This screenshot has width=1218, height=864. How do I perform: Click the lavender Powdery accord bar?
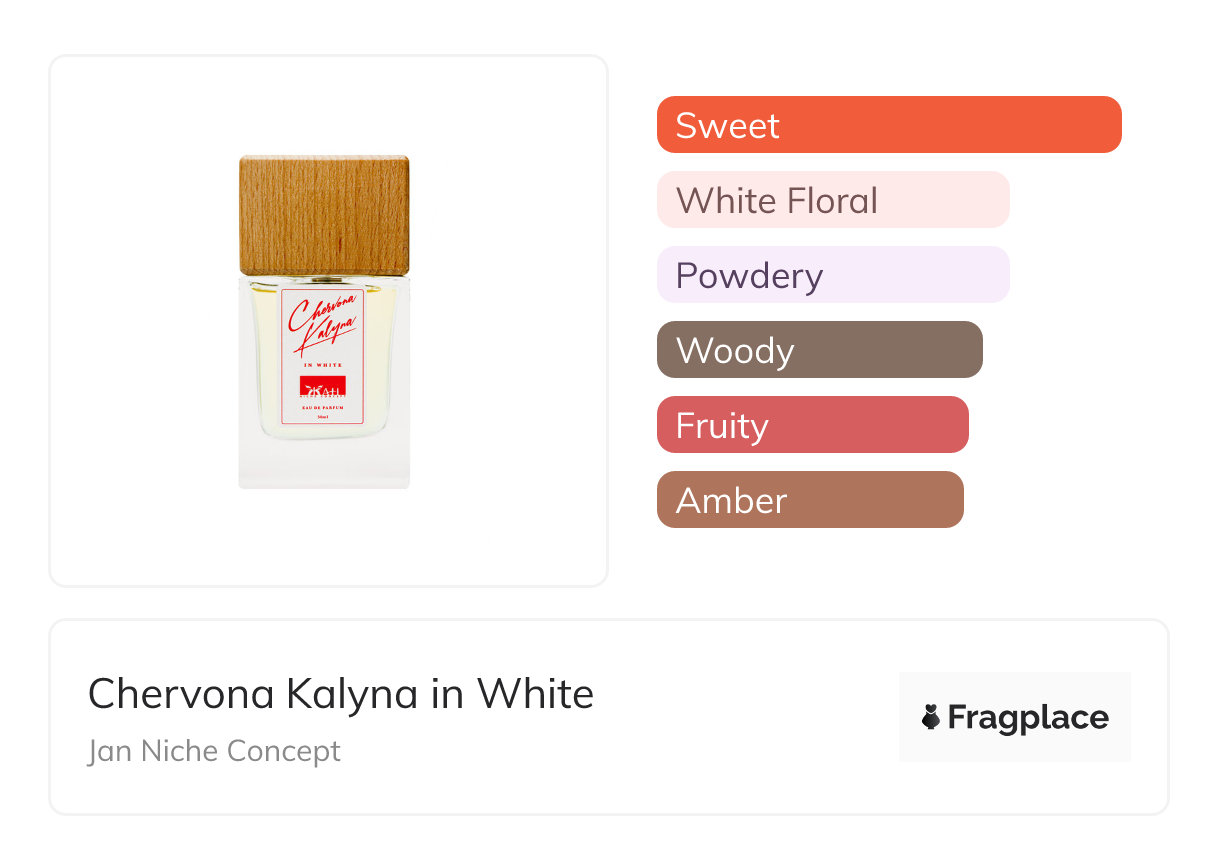click(x=832, y=275)
